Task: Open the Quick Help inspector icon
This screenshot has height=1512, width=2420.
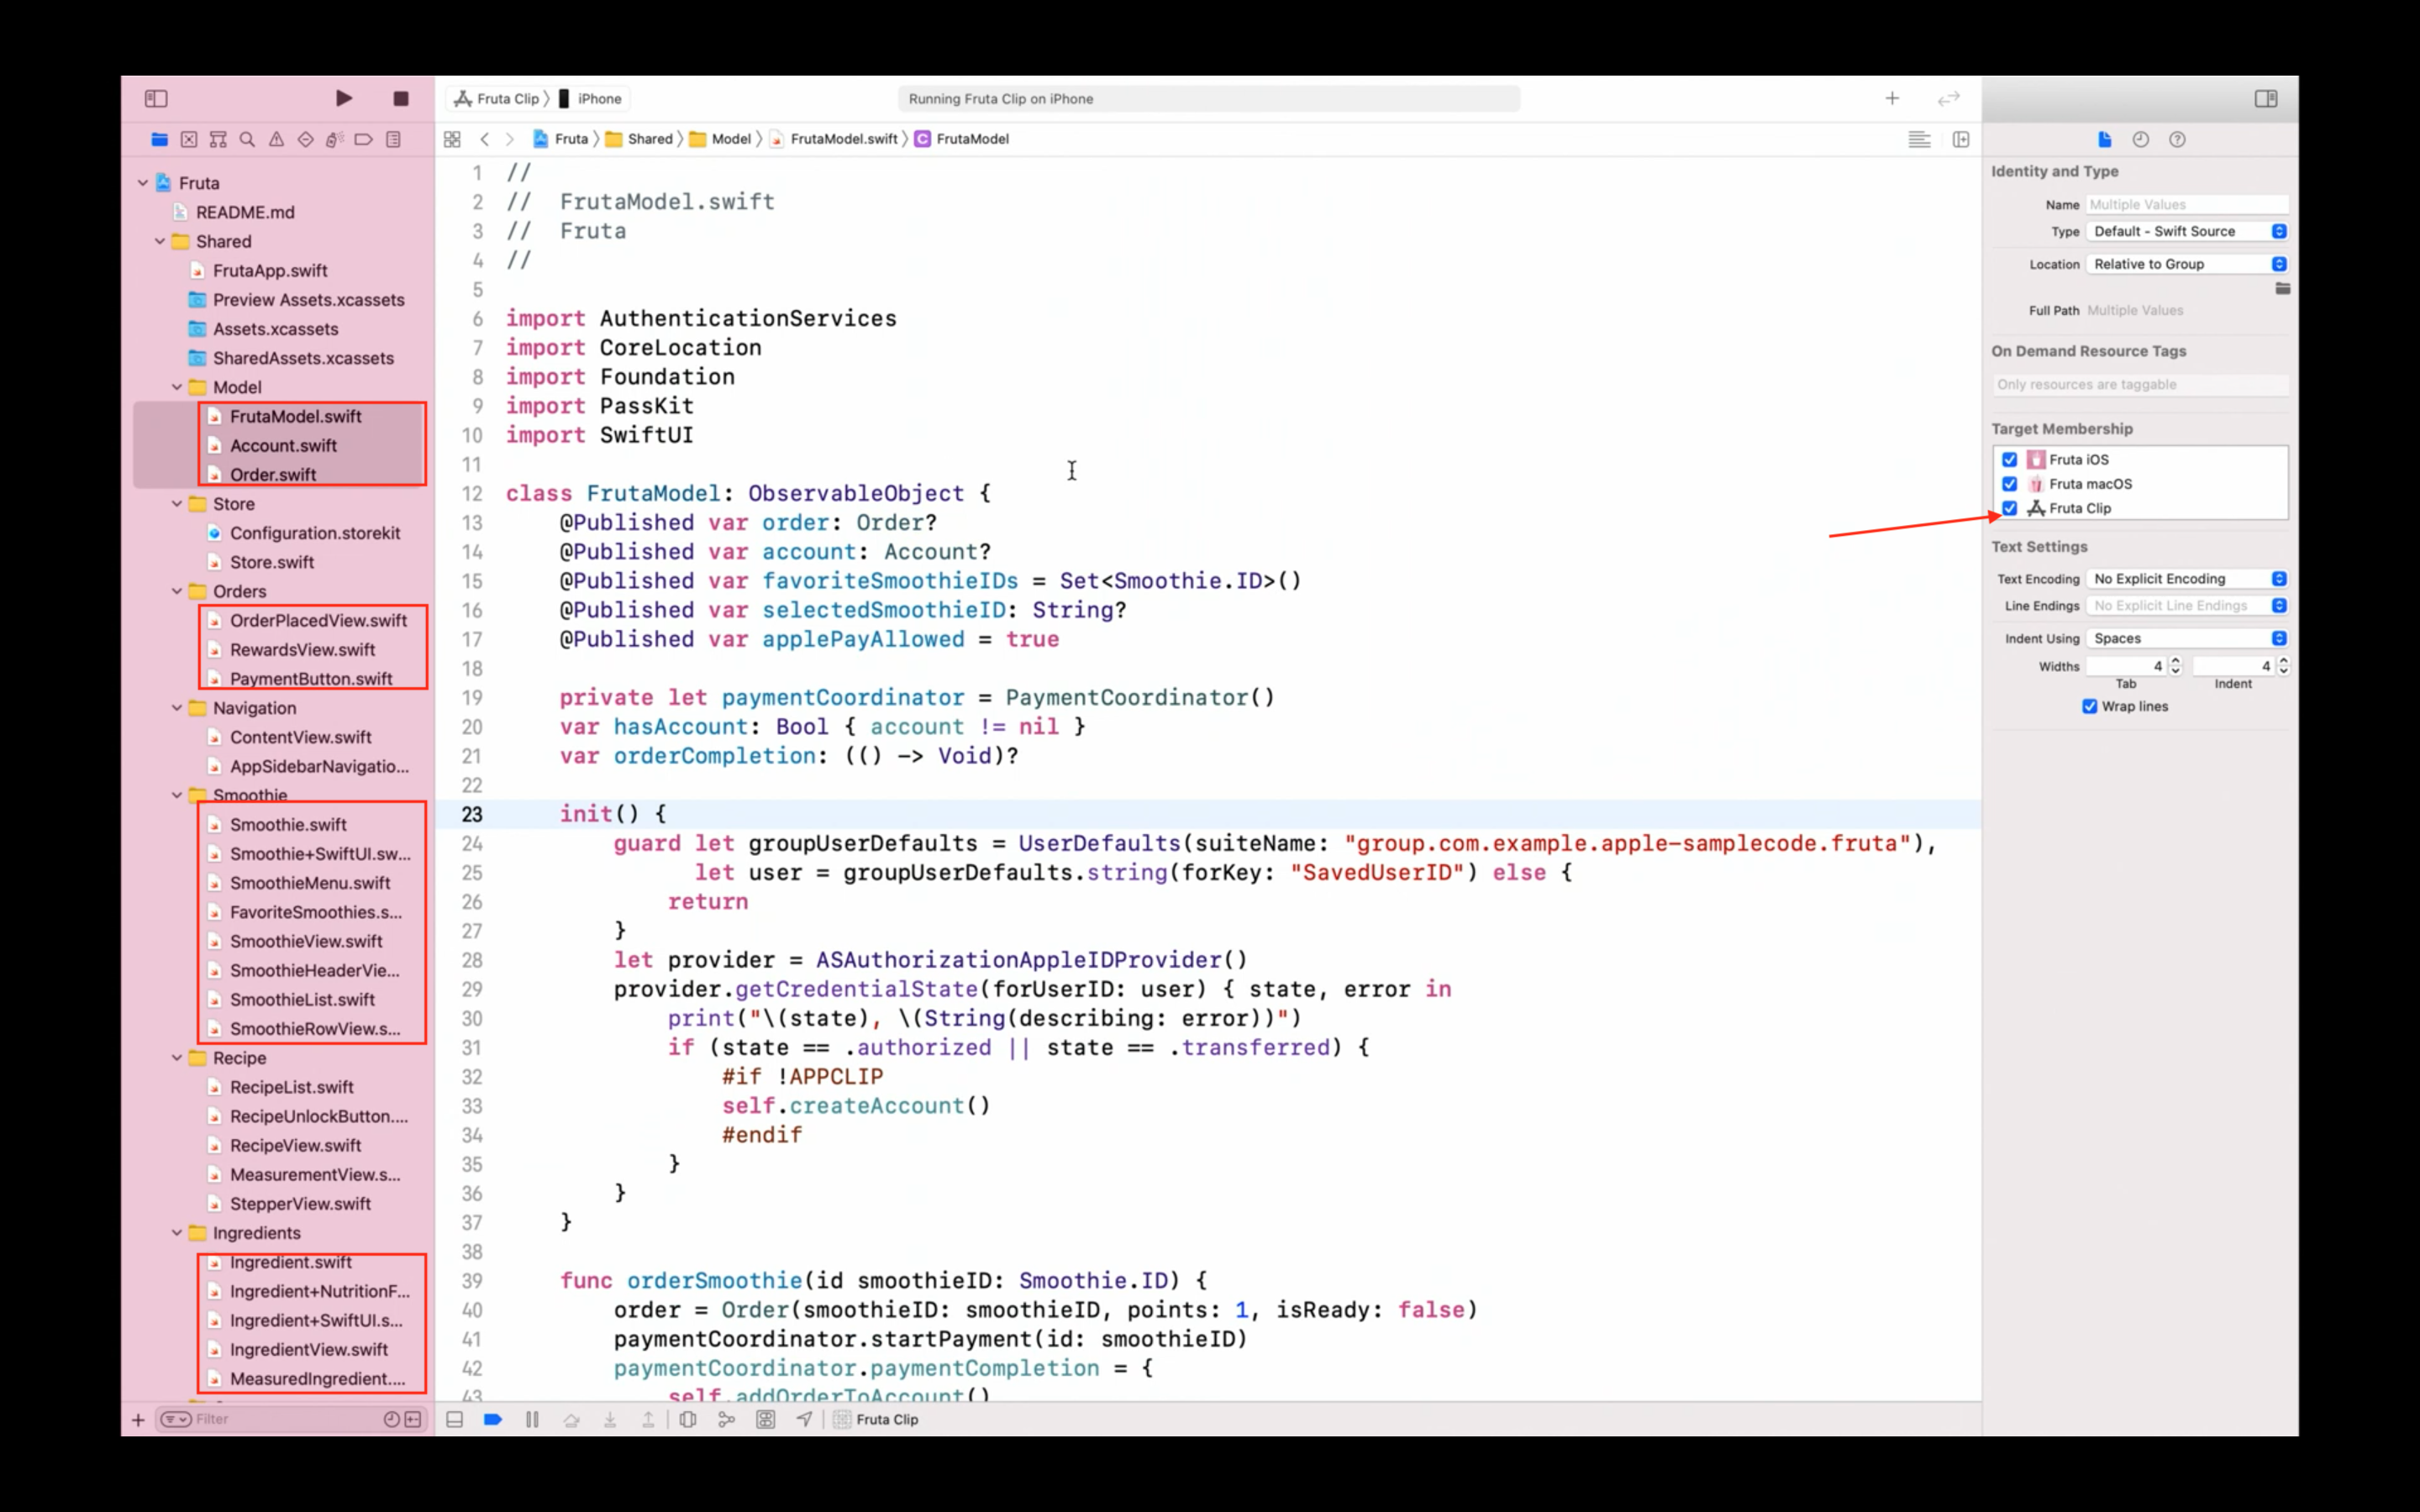Action: [x=2177, y=139]
